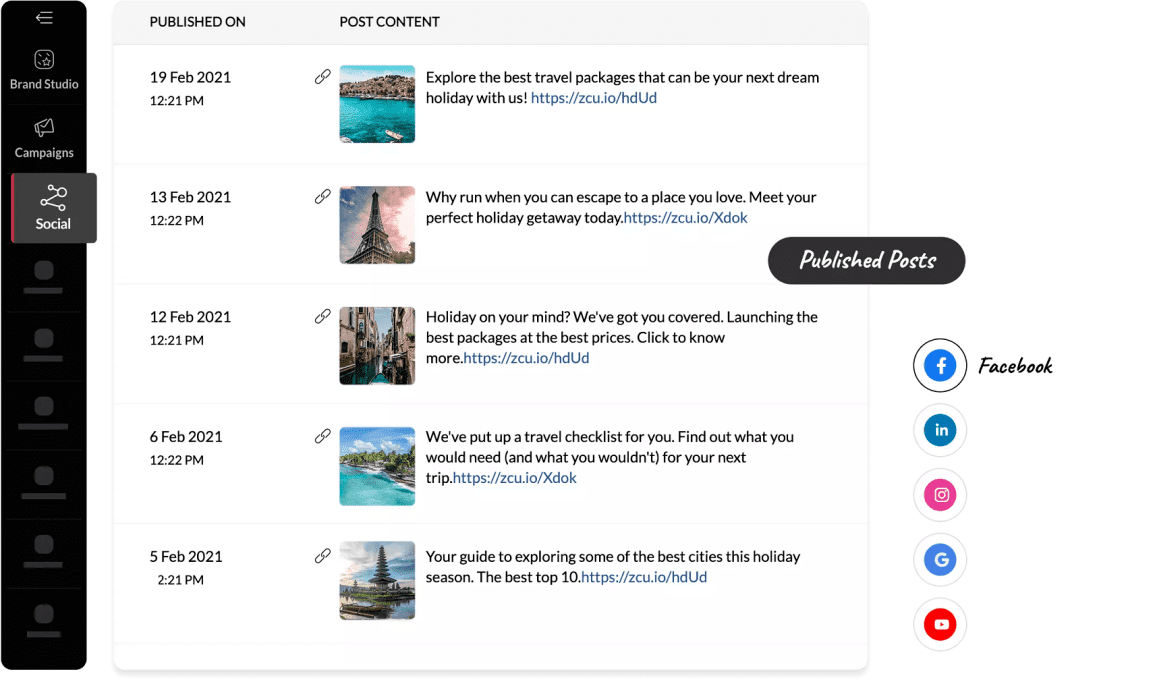Switch to the LinkedIn channel icon
Viewport: 1155px width, 680px height.
coord(940,430)
